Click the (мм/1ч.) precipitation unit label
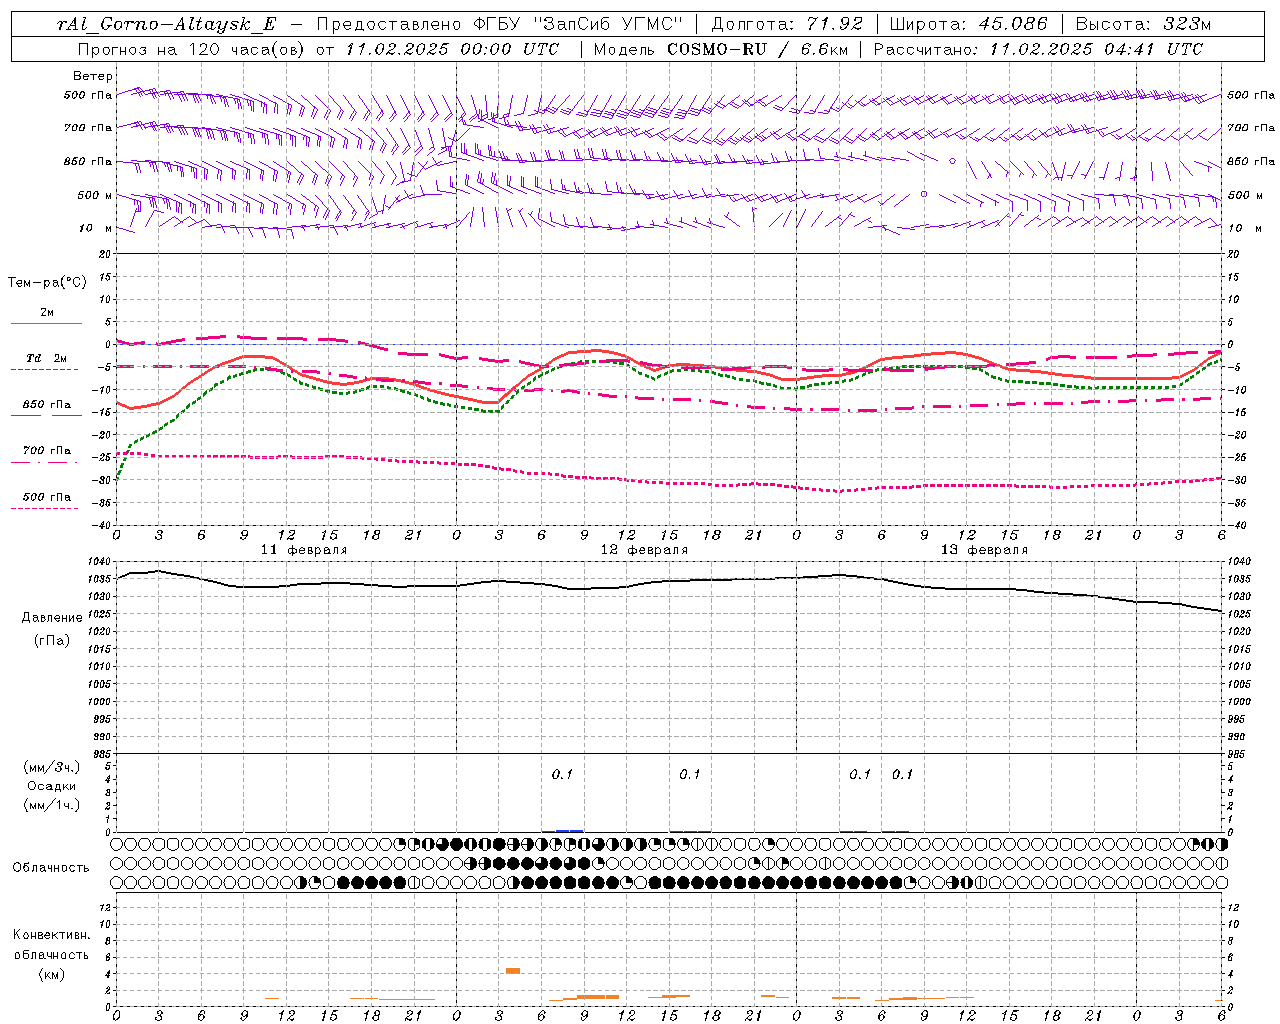1280x1024 pixels. pos(52,805)
